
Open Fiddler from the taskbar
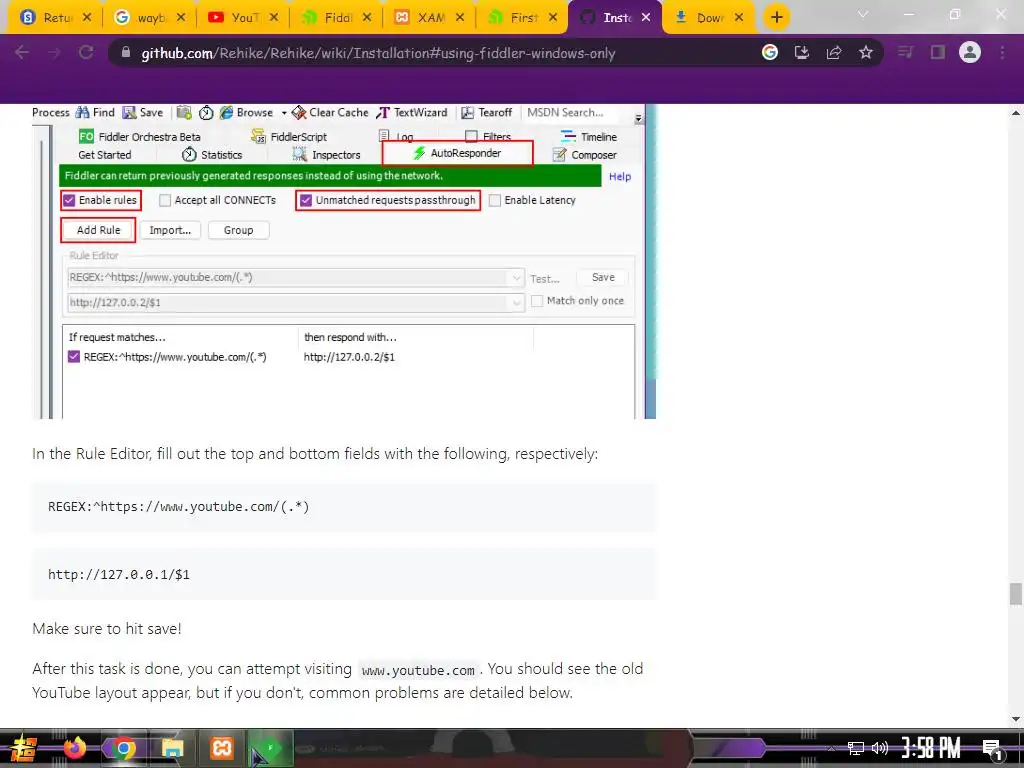[270, 748]
